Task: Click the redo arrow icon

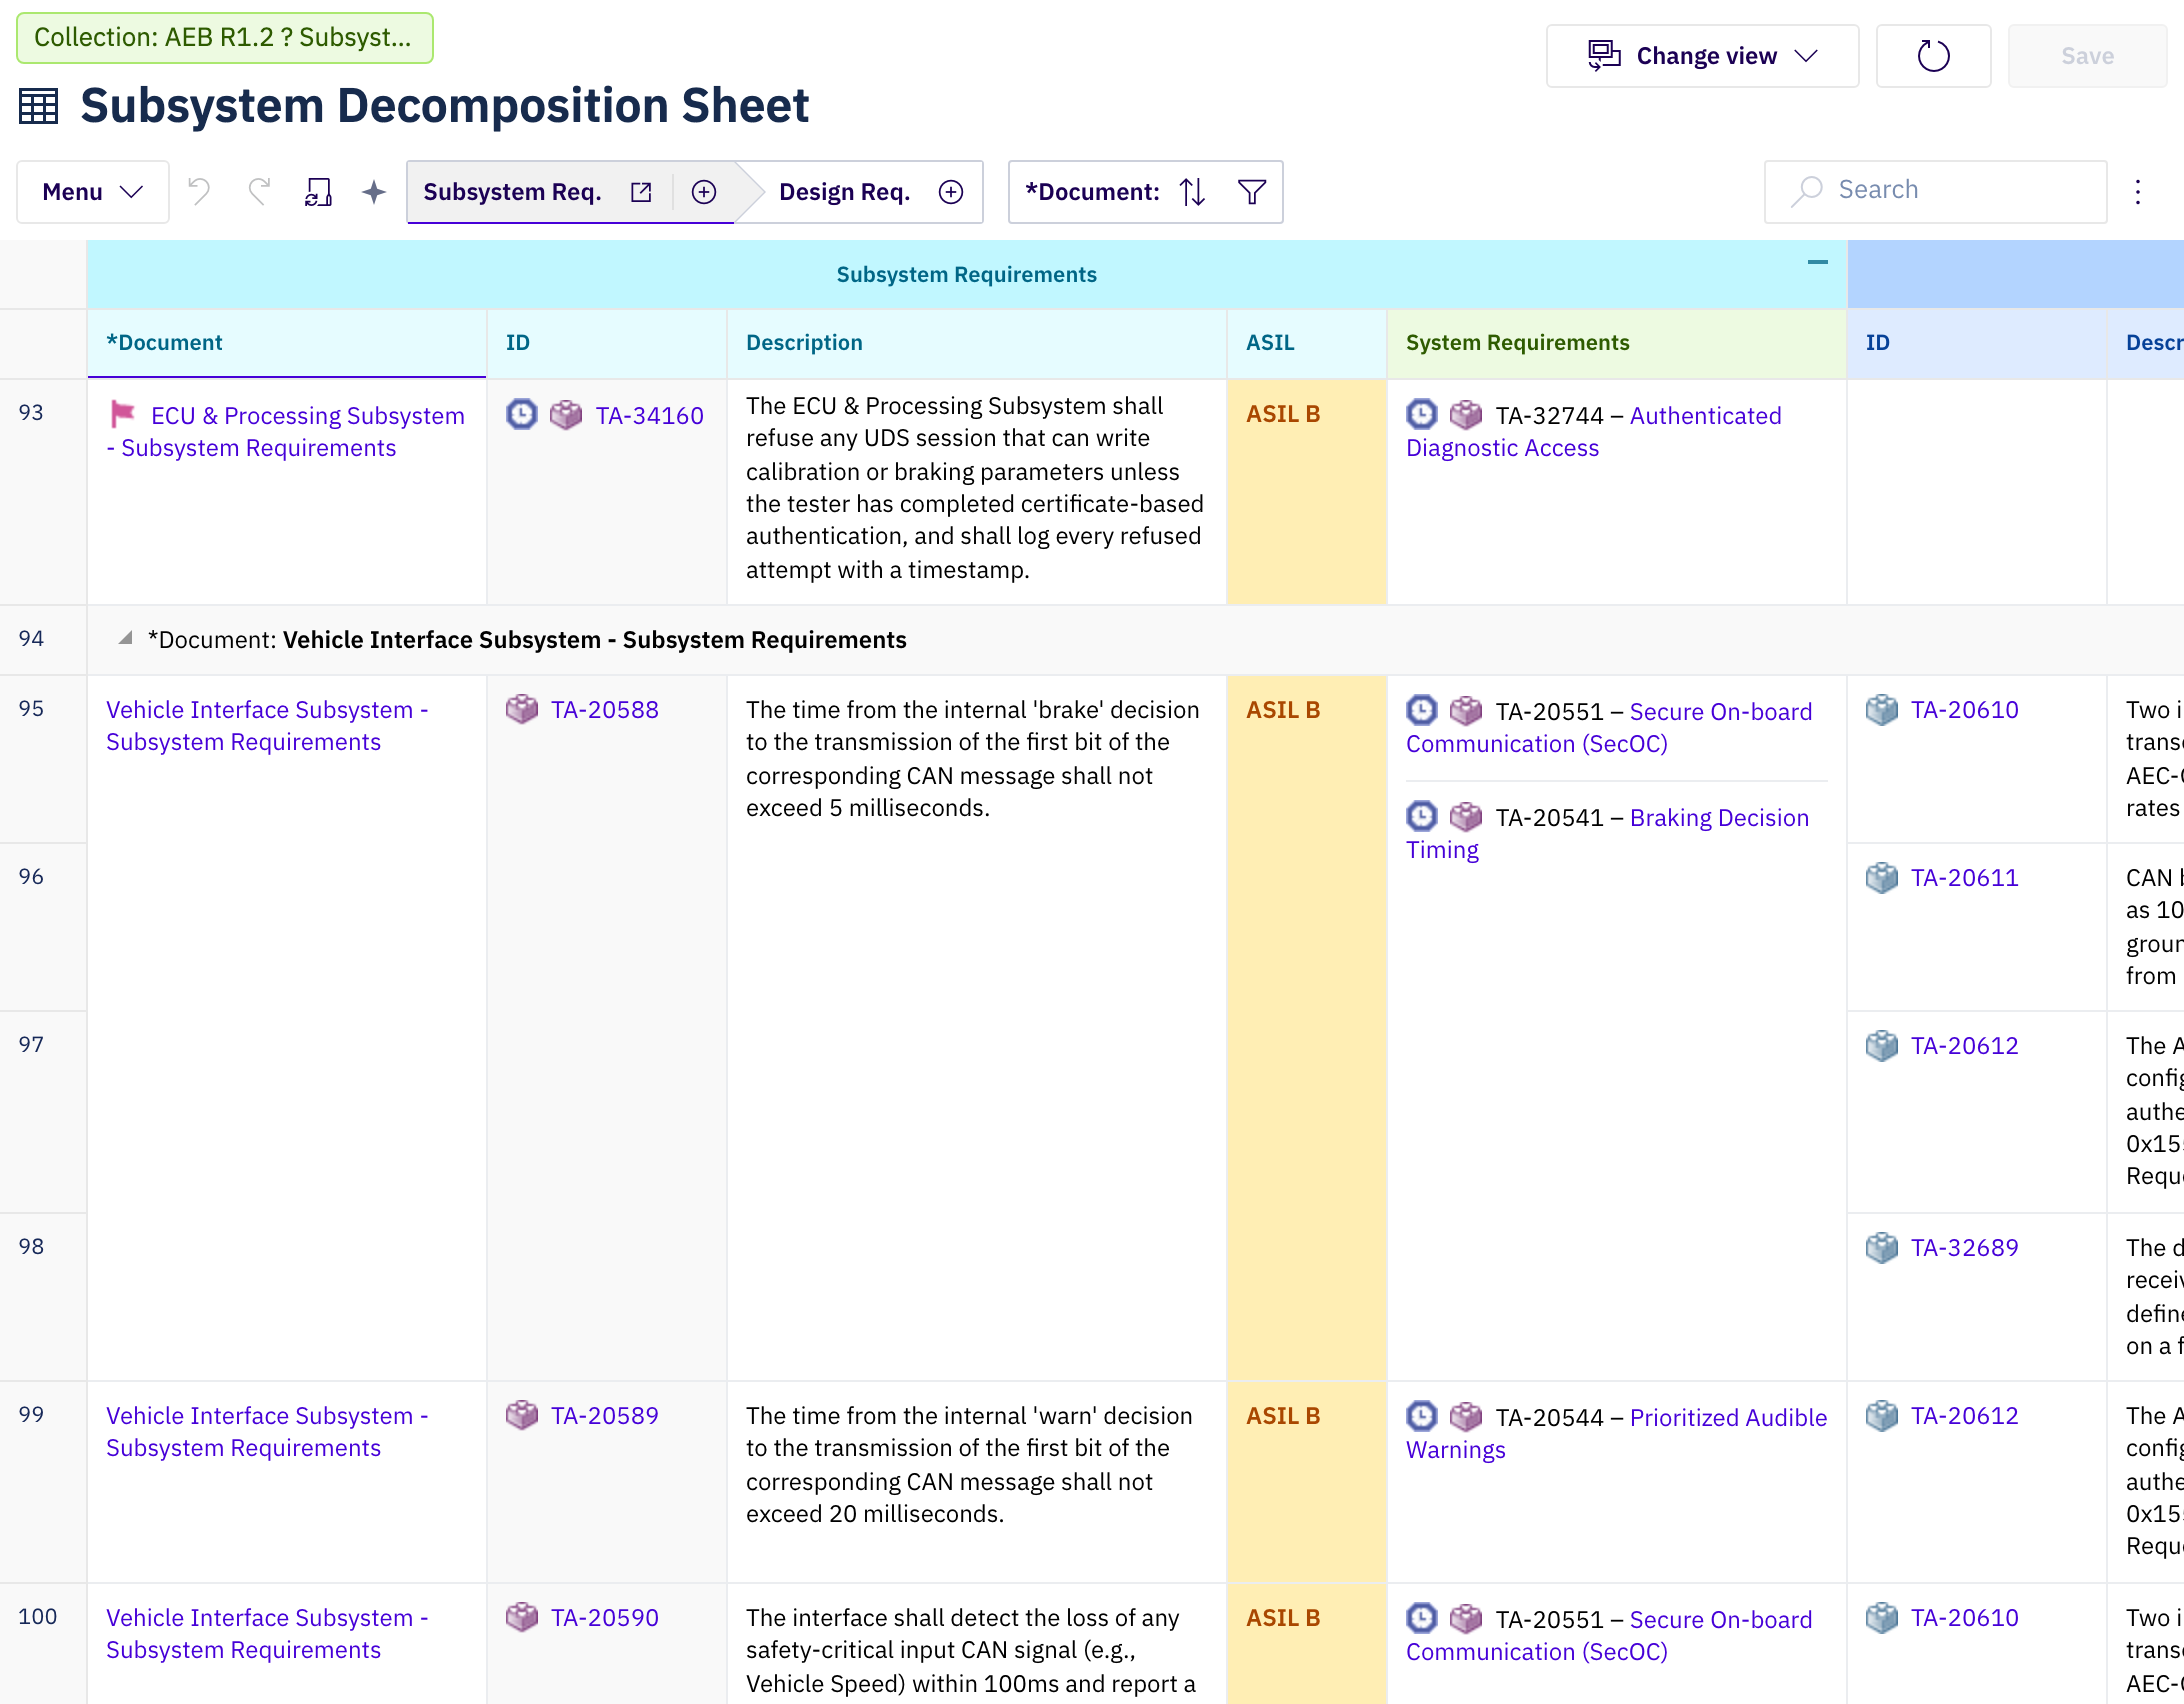Action: 259,191
